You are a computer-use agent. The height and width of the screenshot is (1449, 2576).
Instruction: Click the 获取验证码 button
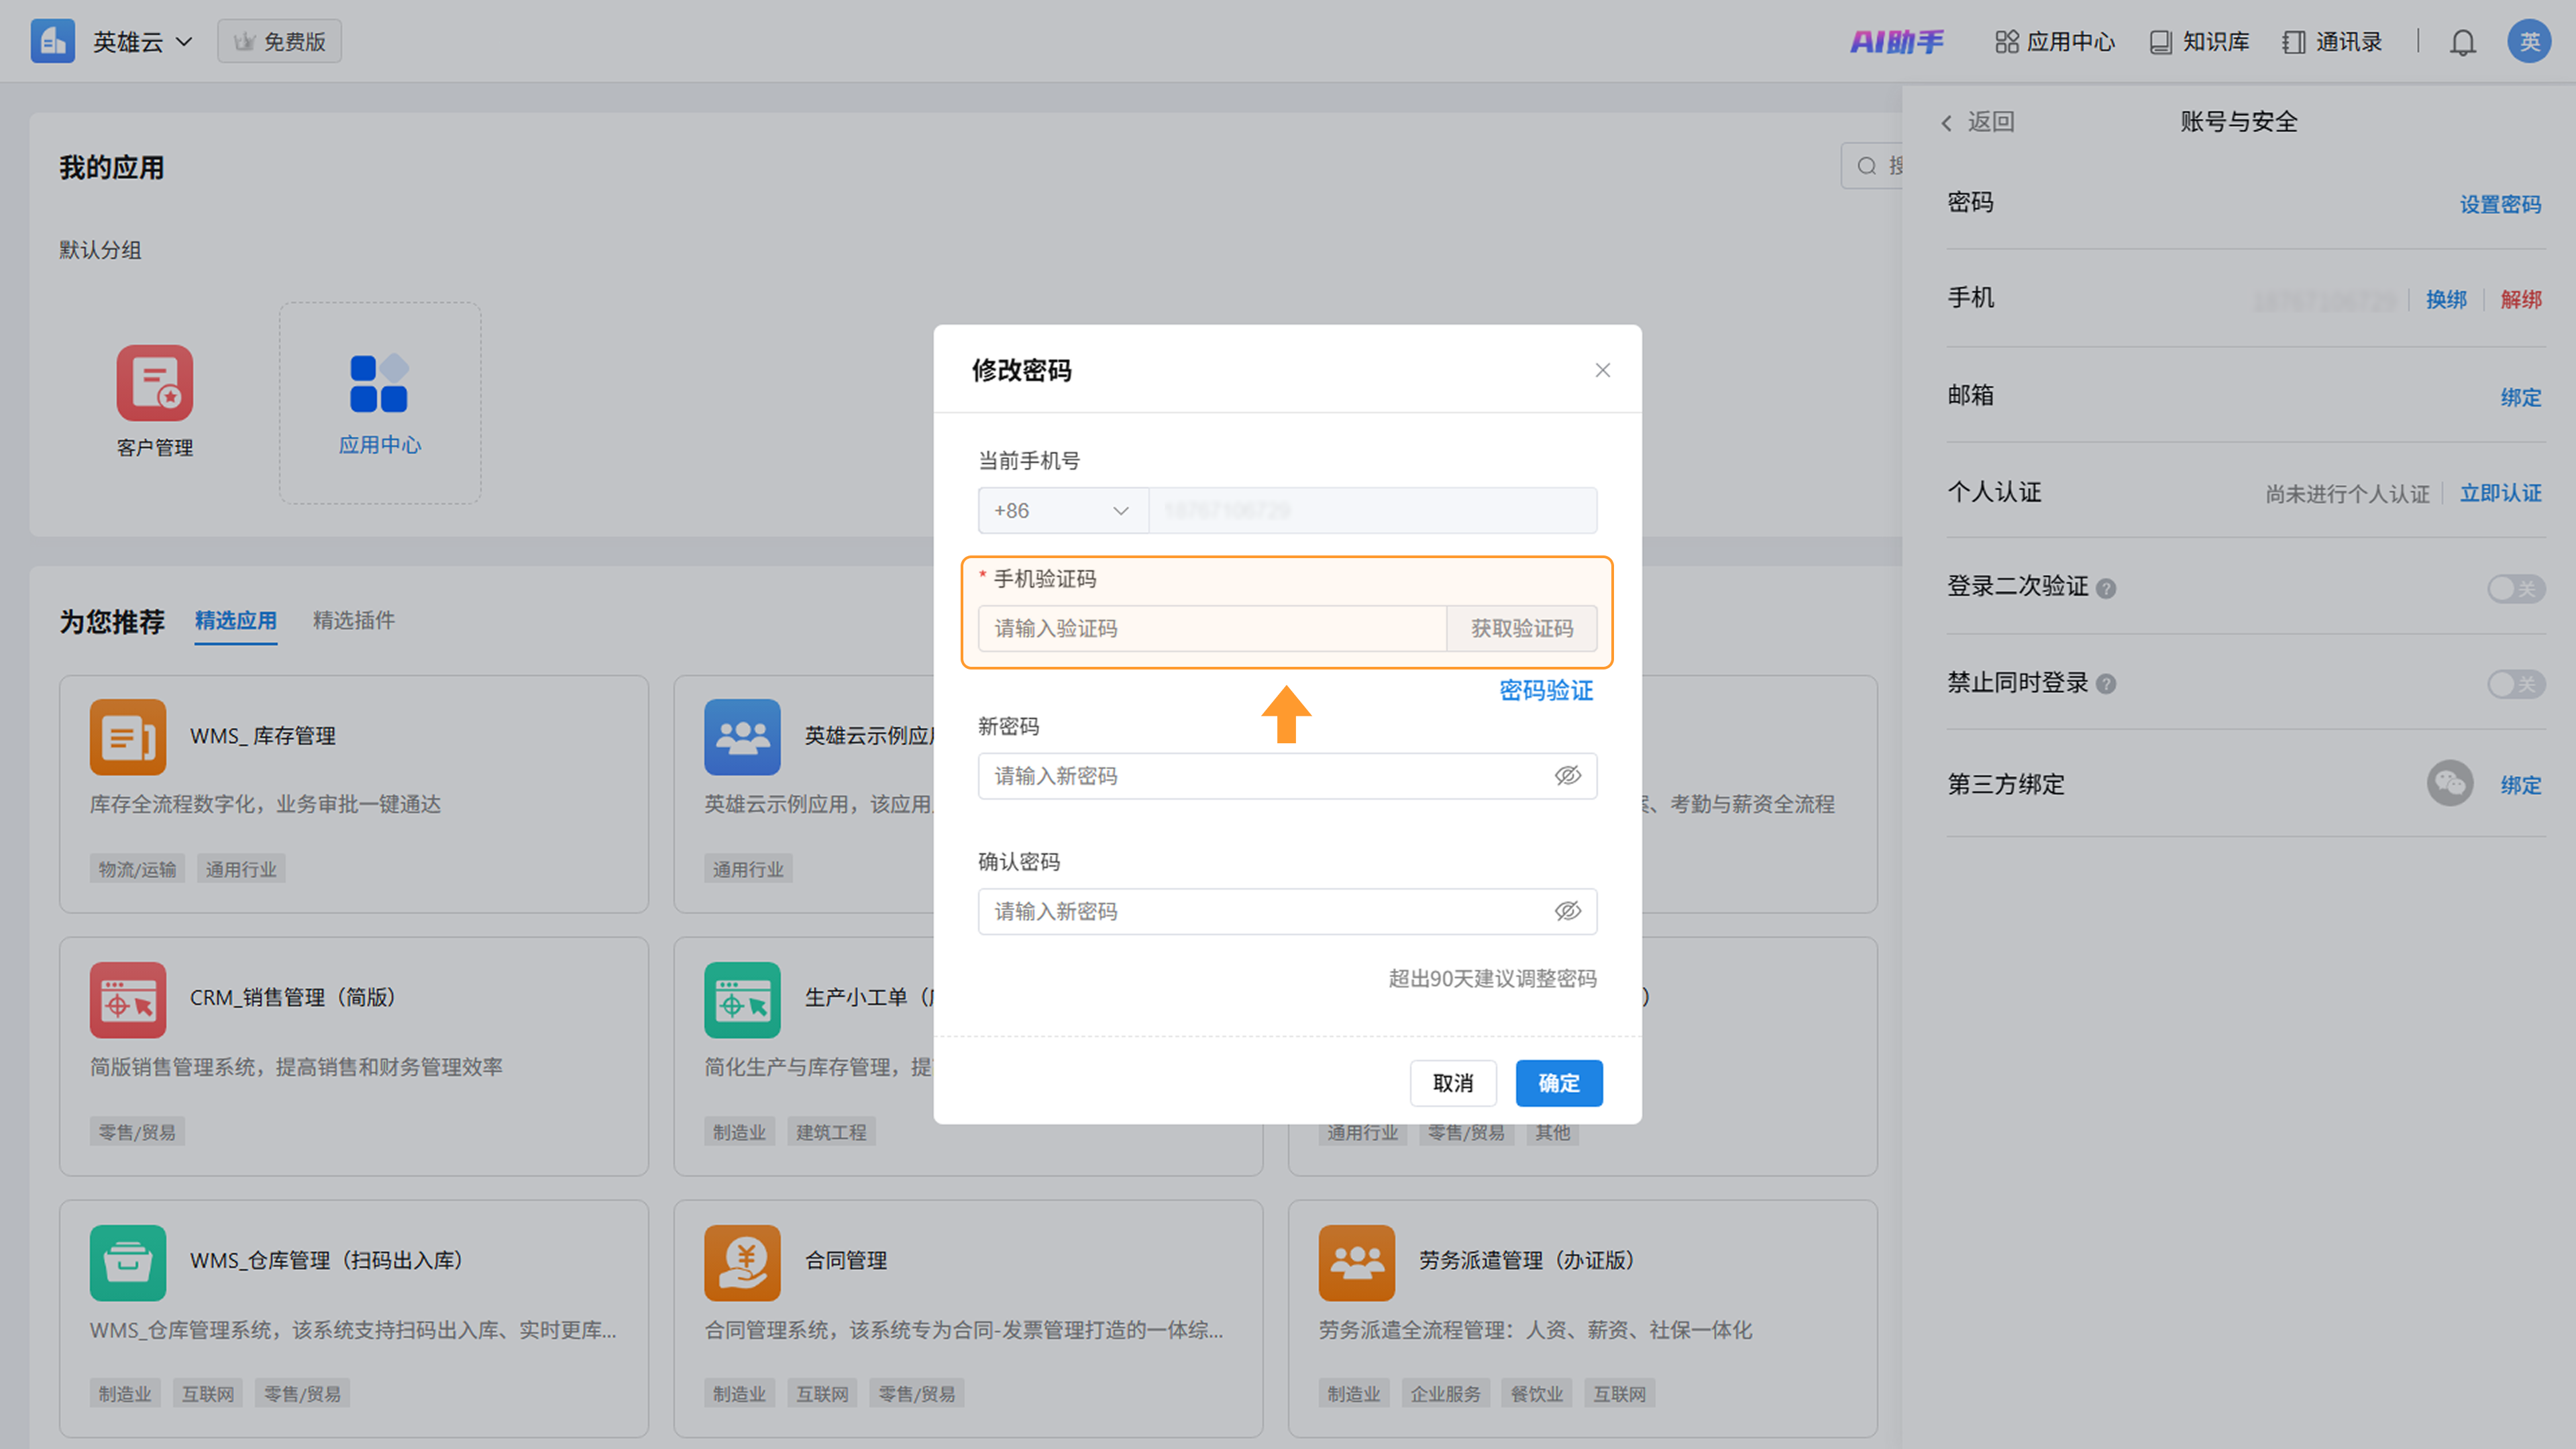pos(1521,629)
